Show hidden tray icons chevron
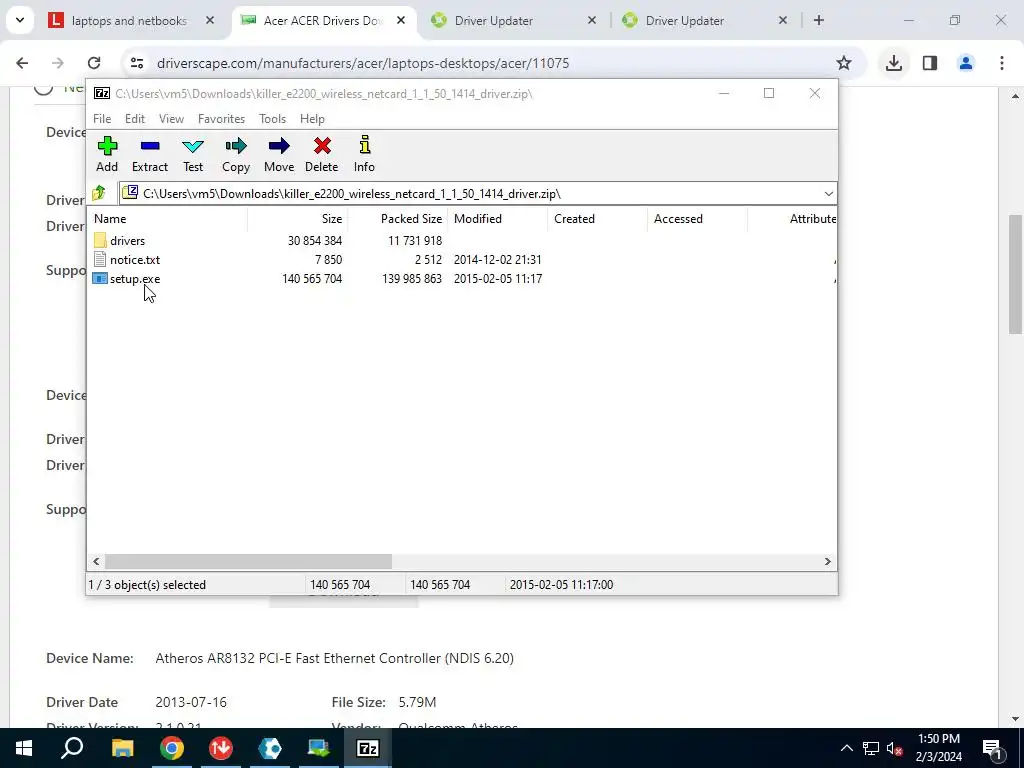 (846, 748)
